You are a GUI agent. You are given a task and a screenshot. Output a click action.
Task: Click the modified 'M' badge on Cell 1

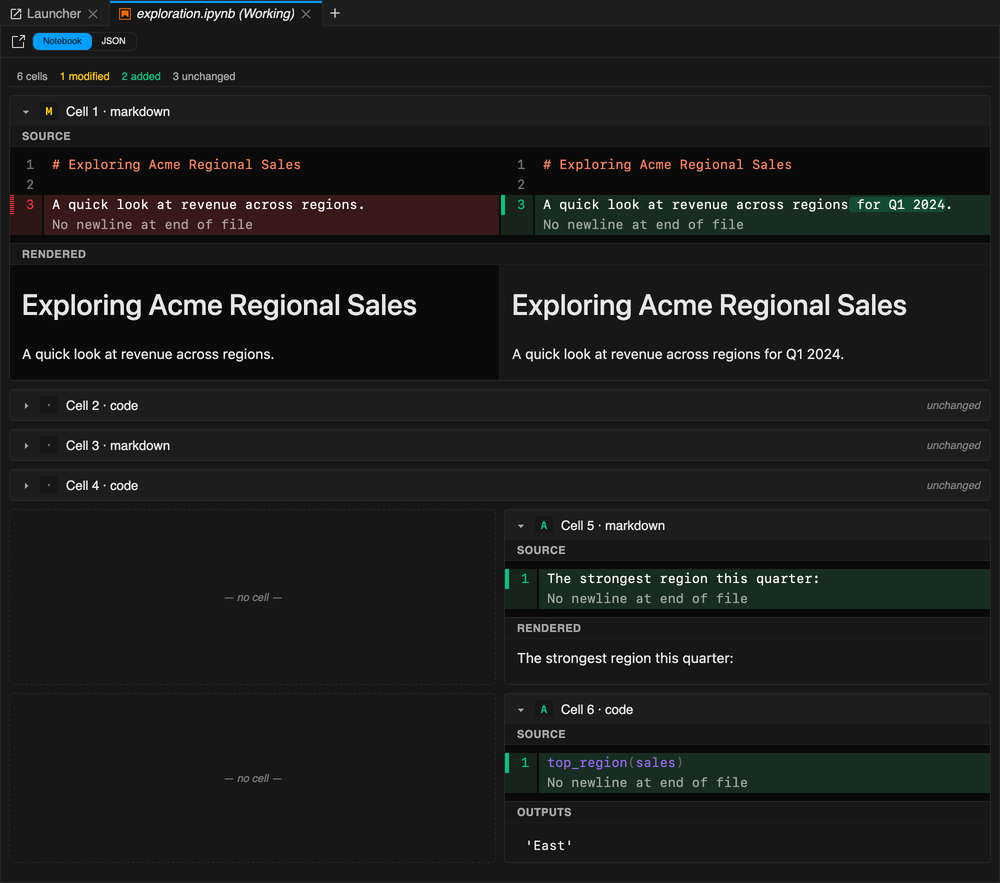pyautogui.click(x=48, y=112)
